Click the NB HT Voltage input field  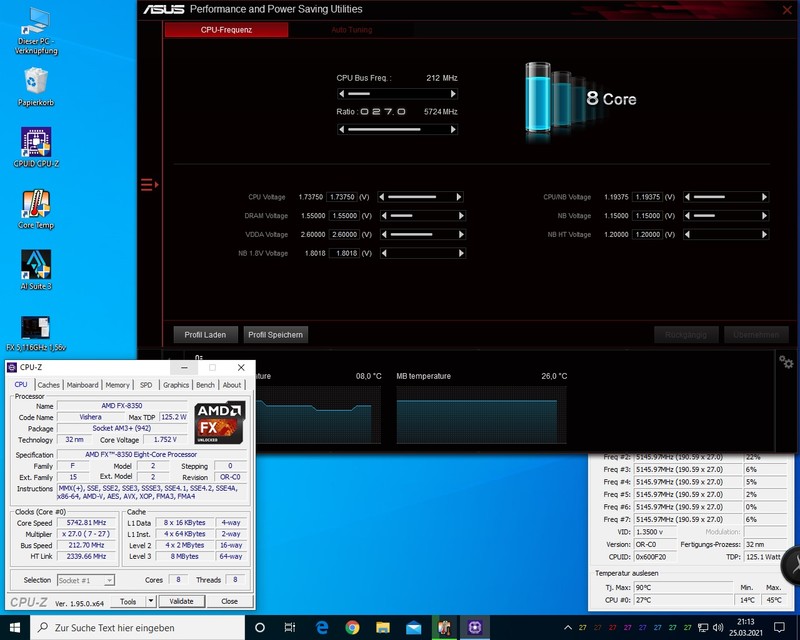pyautogui.click(x=647, y=235)
